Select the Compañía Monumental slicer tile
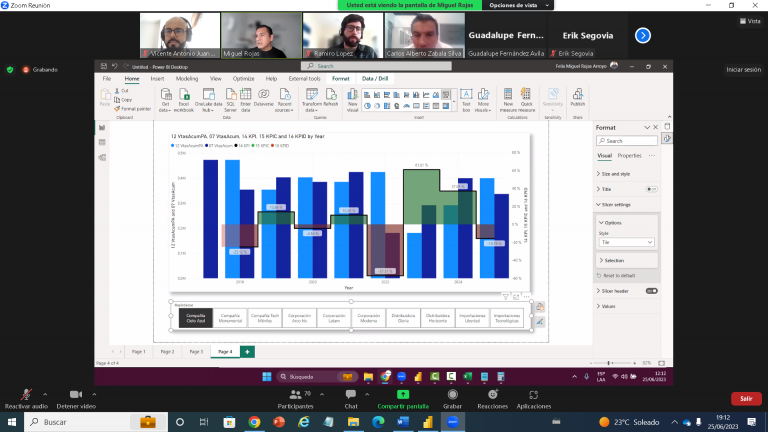Screen dimensions: 768x432 229,318
